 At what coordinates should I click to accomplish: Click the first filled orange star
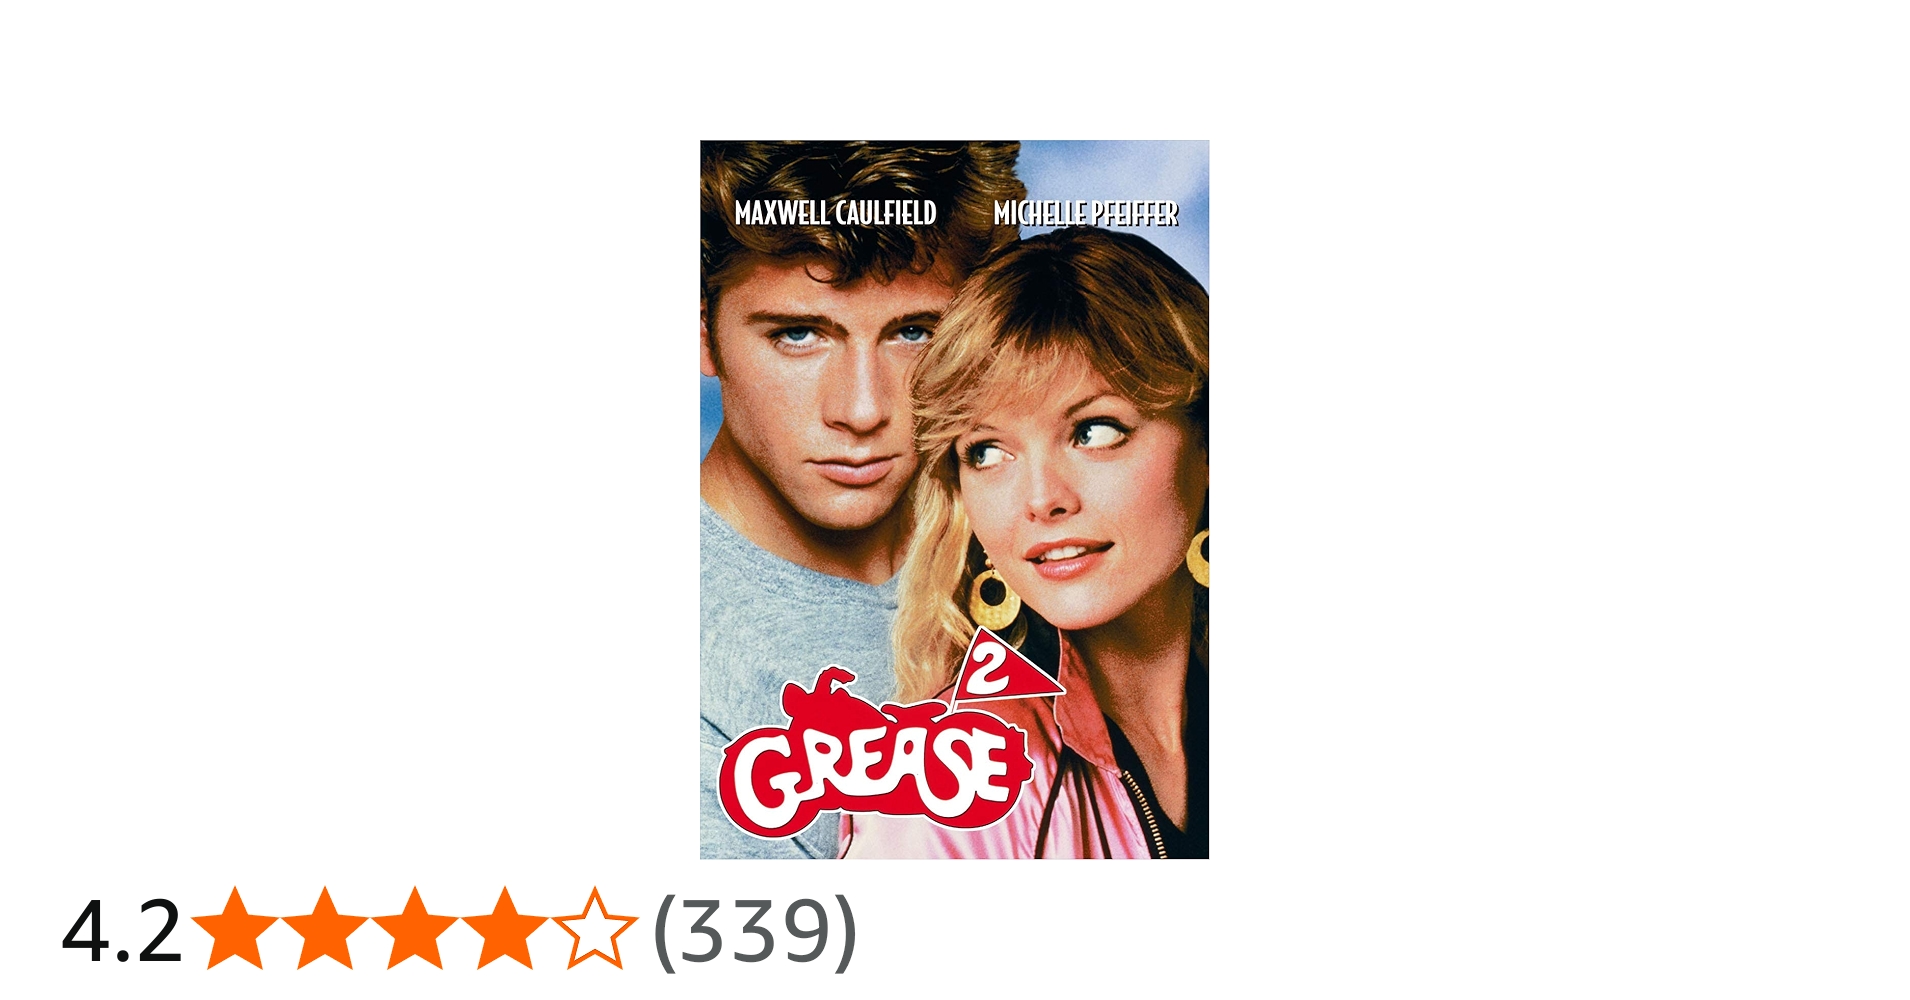(x=235, y=929)
